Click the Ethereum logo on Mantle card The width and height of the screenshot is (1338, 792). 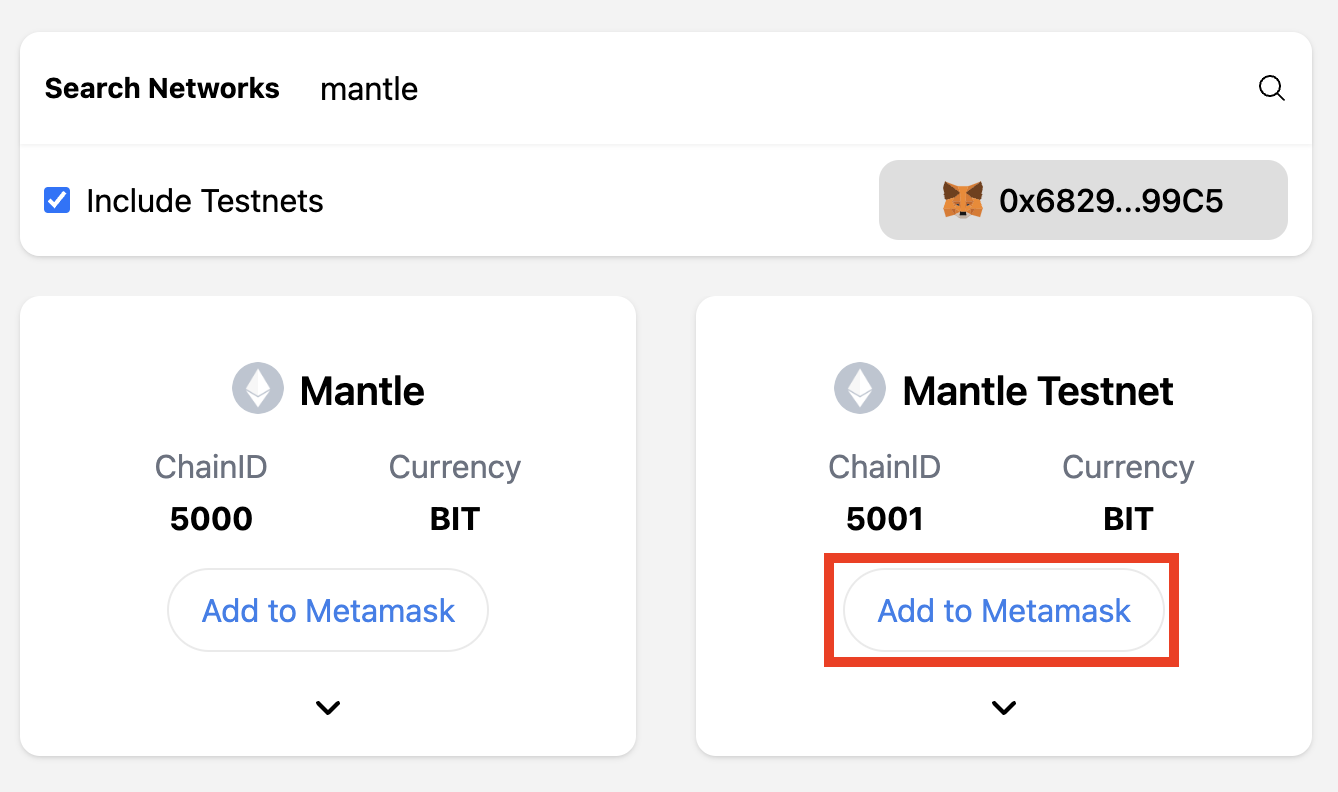pyautogui.click(x=258, y=389)
